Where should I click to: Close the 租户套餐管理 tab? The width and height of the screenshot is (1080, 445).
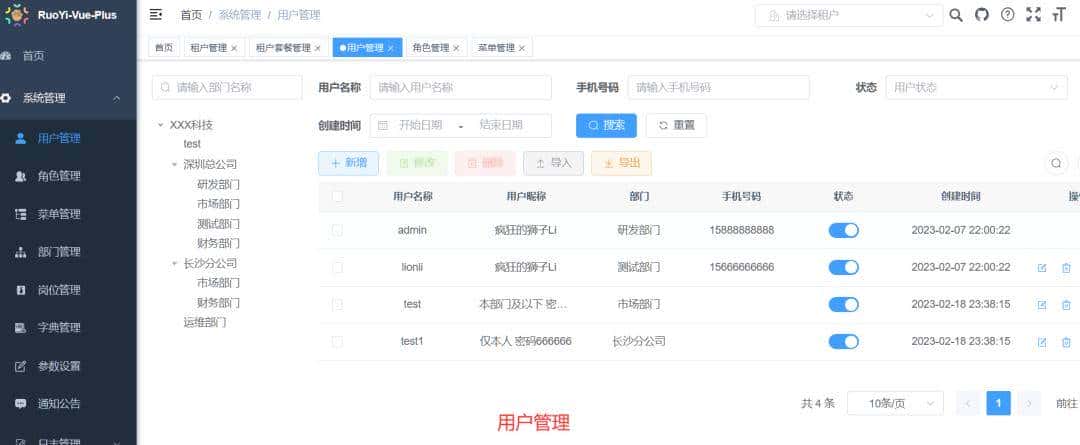tap(318, 48)
